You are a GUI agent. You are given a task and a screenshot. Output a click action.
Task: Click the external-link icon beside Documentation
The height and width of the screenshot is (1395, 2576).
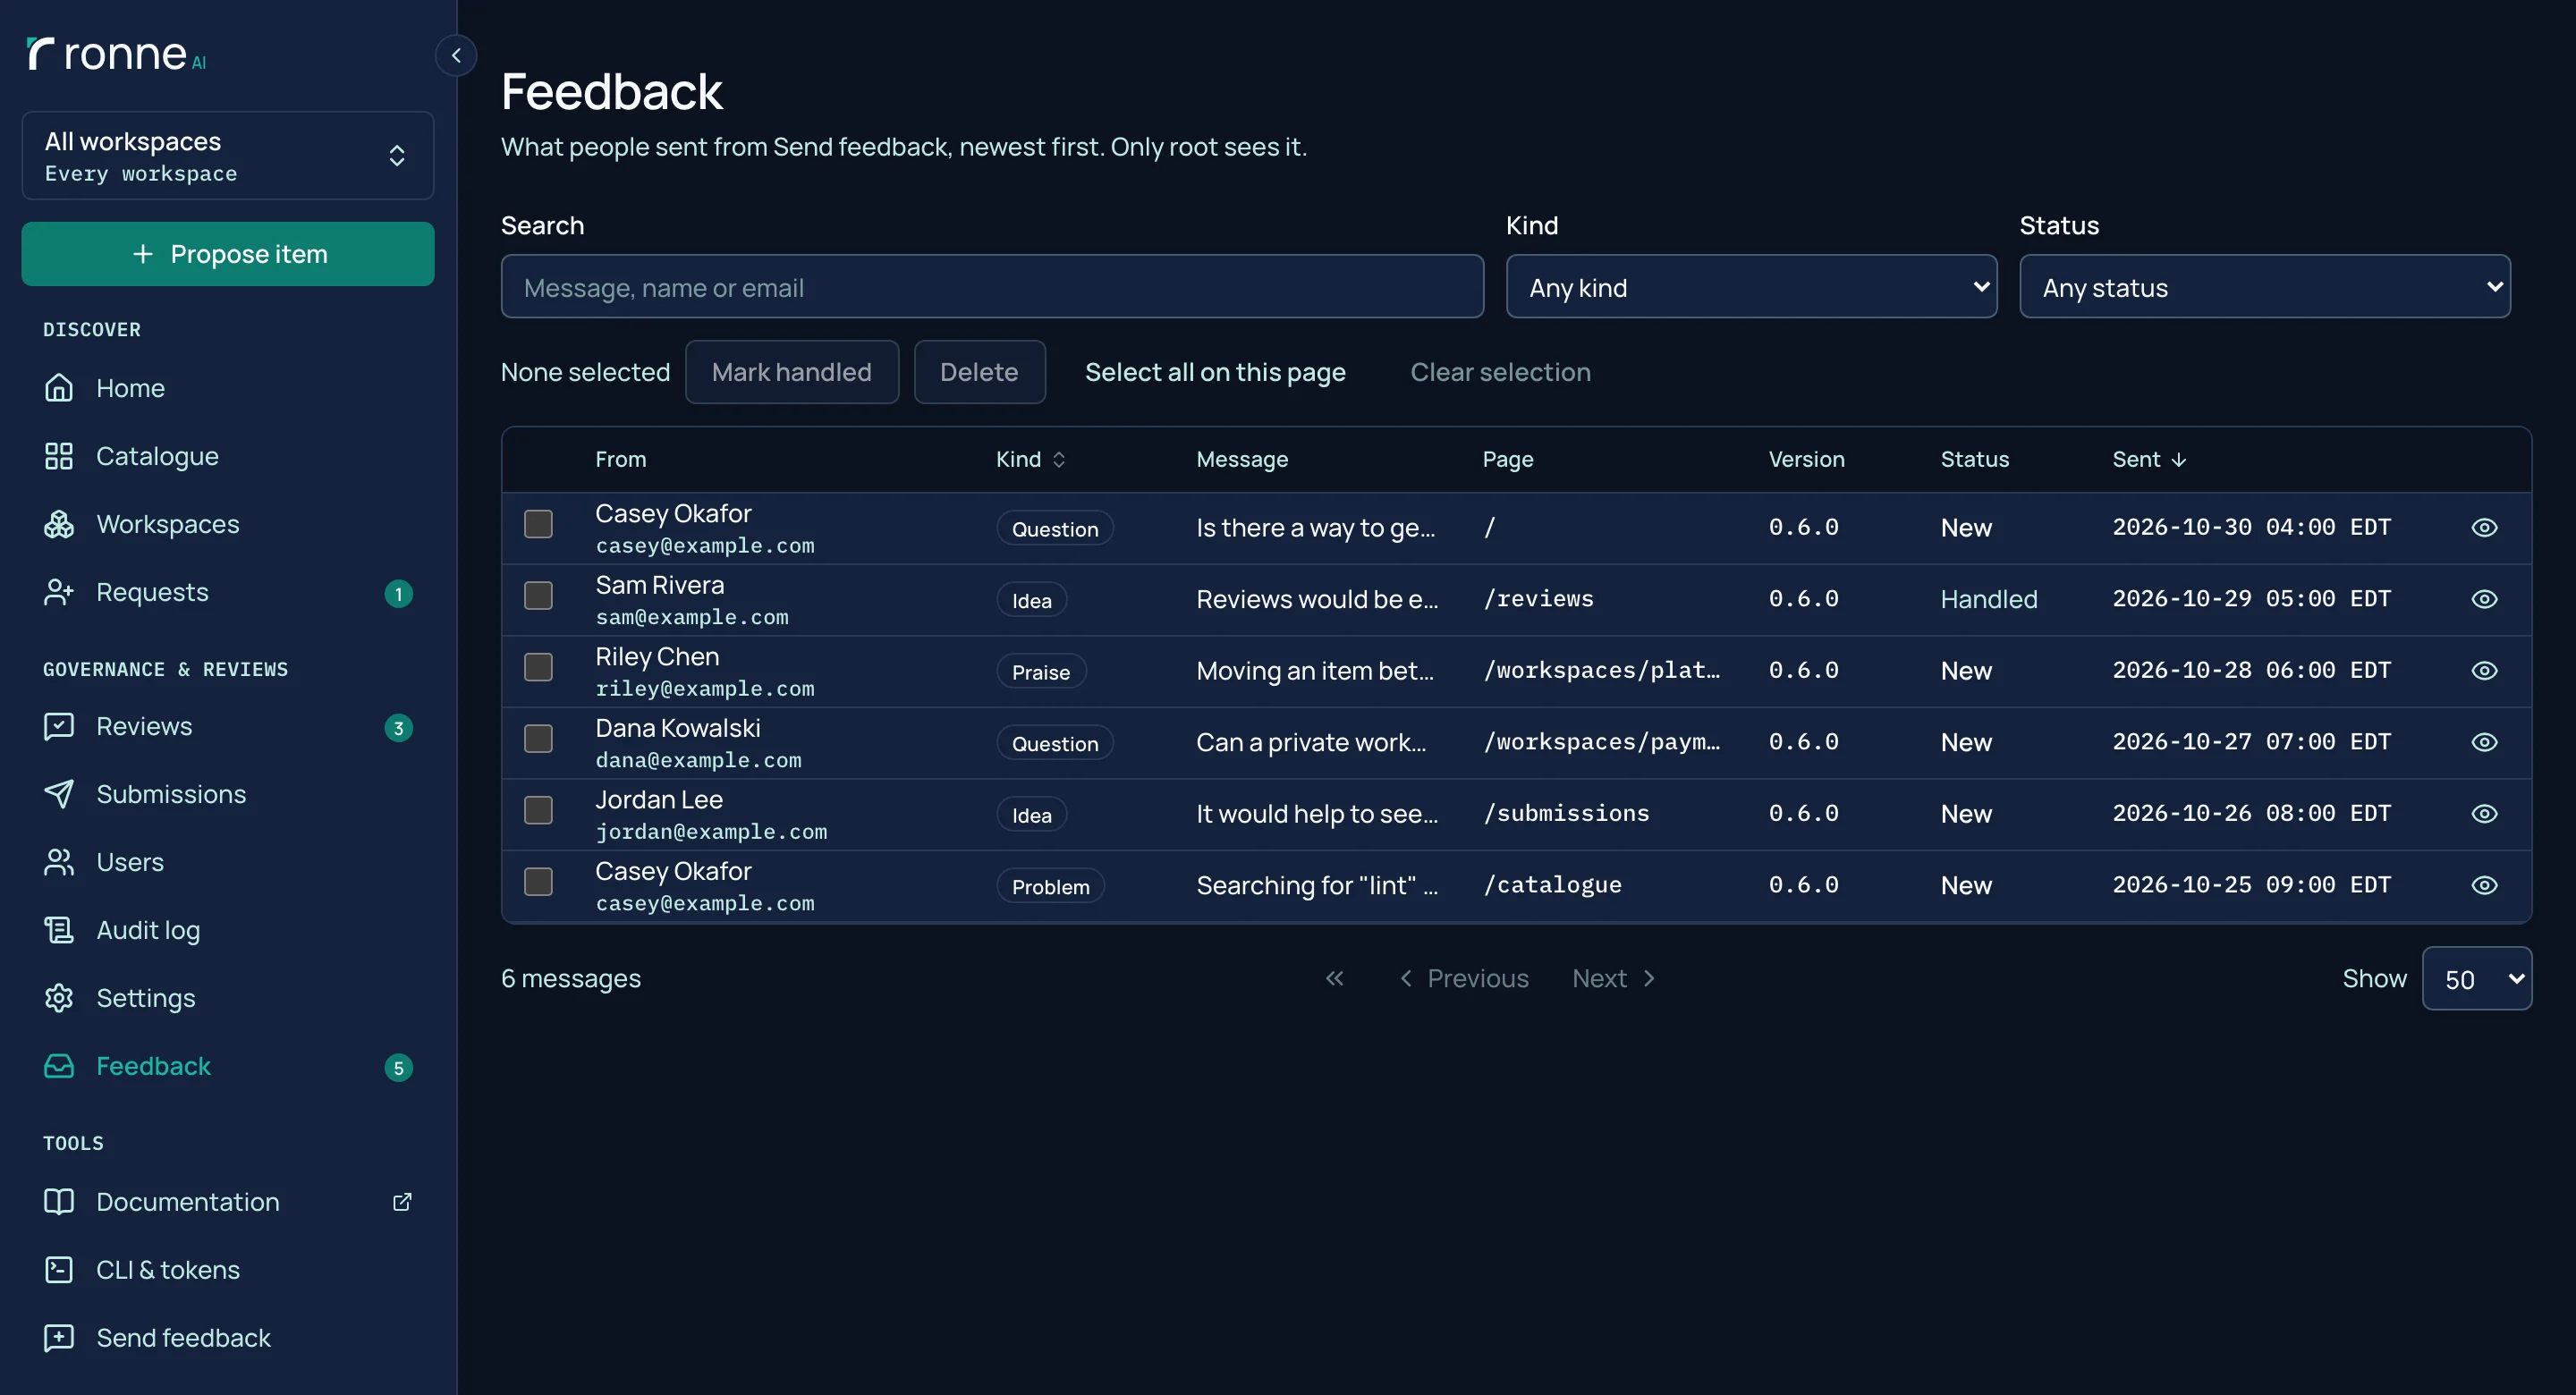pyautogui.click(x=402, y=1202)
